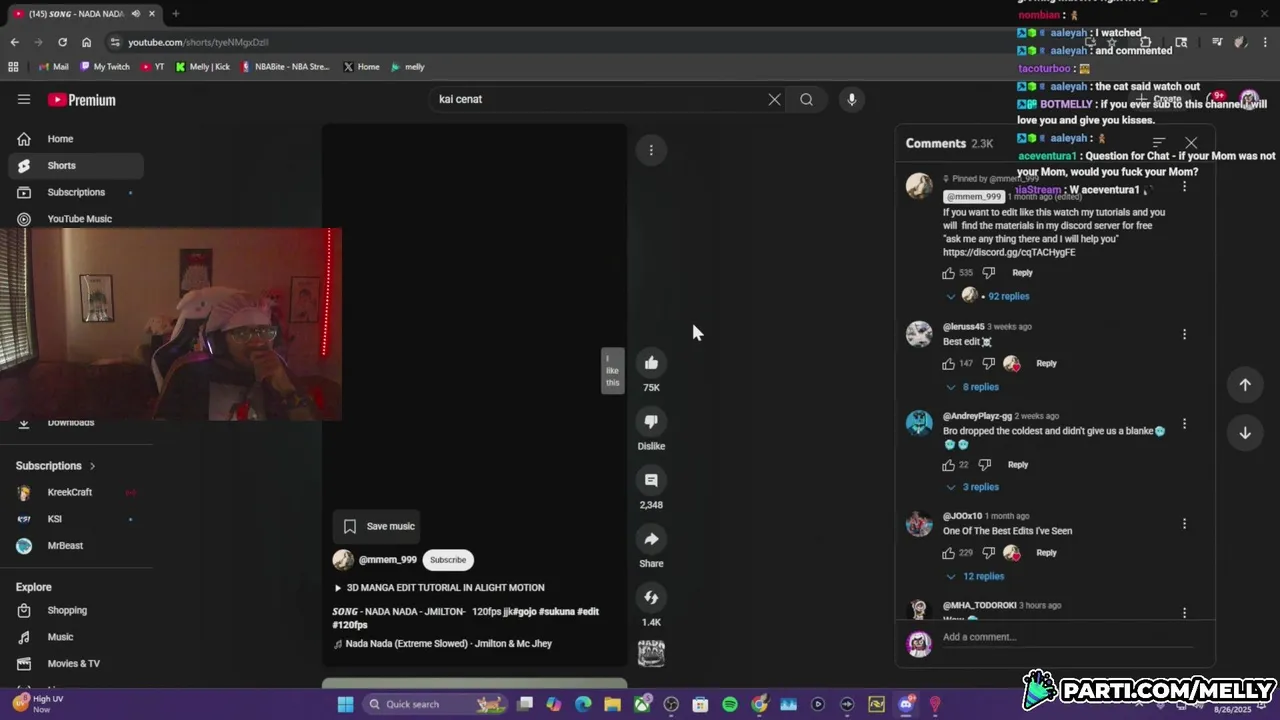
Task: Open options menu for @JOOx10 comment
Action: click(x=1184, y=524)
